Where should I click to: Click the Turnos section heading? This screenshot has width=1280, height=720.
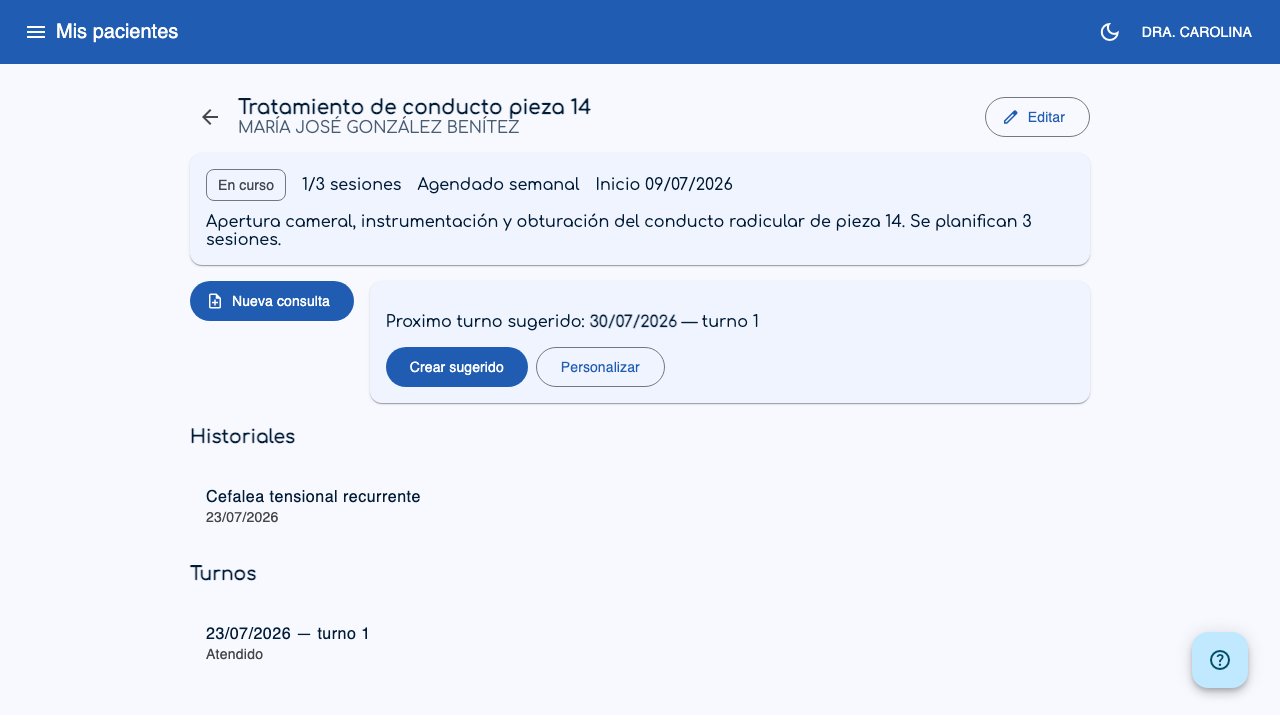(223, 573)
